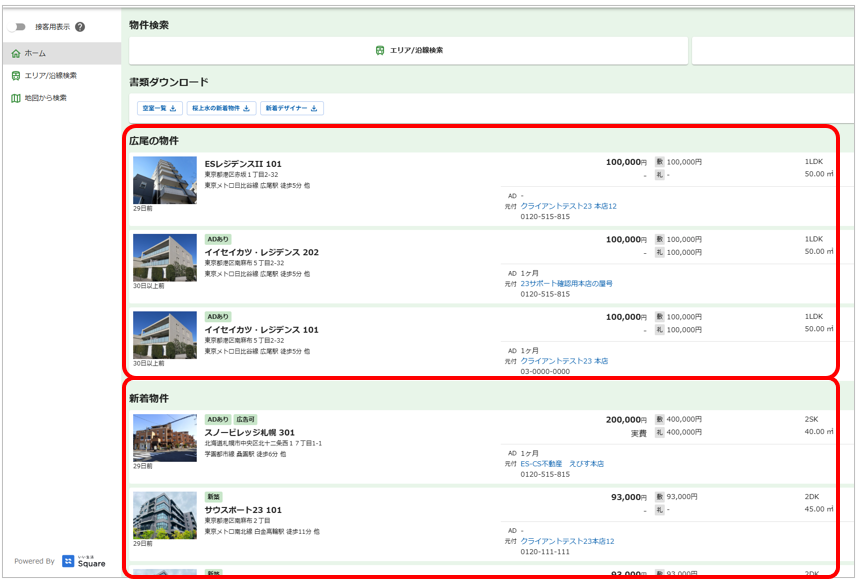Viewport: 856px width, 579px height.
Task: Click the 93,000円 rent for サウスポート23 101
Action: (629, 497)
